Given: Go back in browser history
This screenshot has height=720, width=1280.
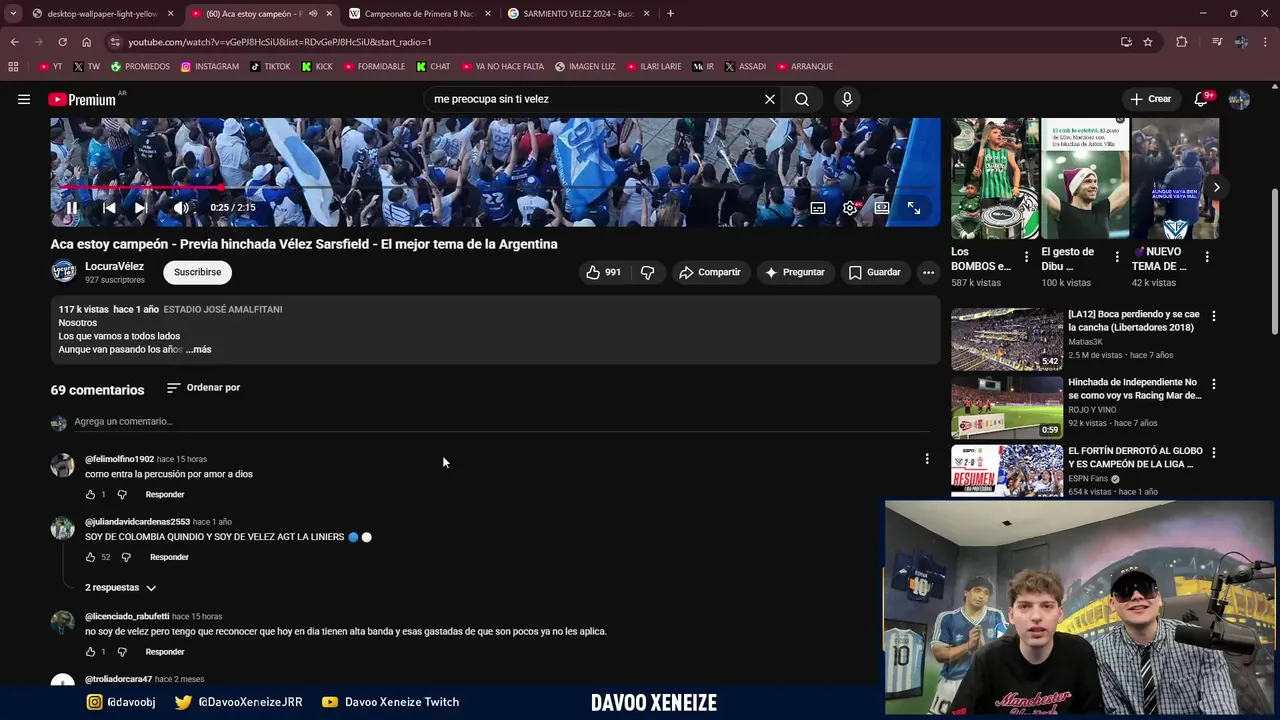Looking at the screenshot, I should (14, 42).
